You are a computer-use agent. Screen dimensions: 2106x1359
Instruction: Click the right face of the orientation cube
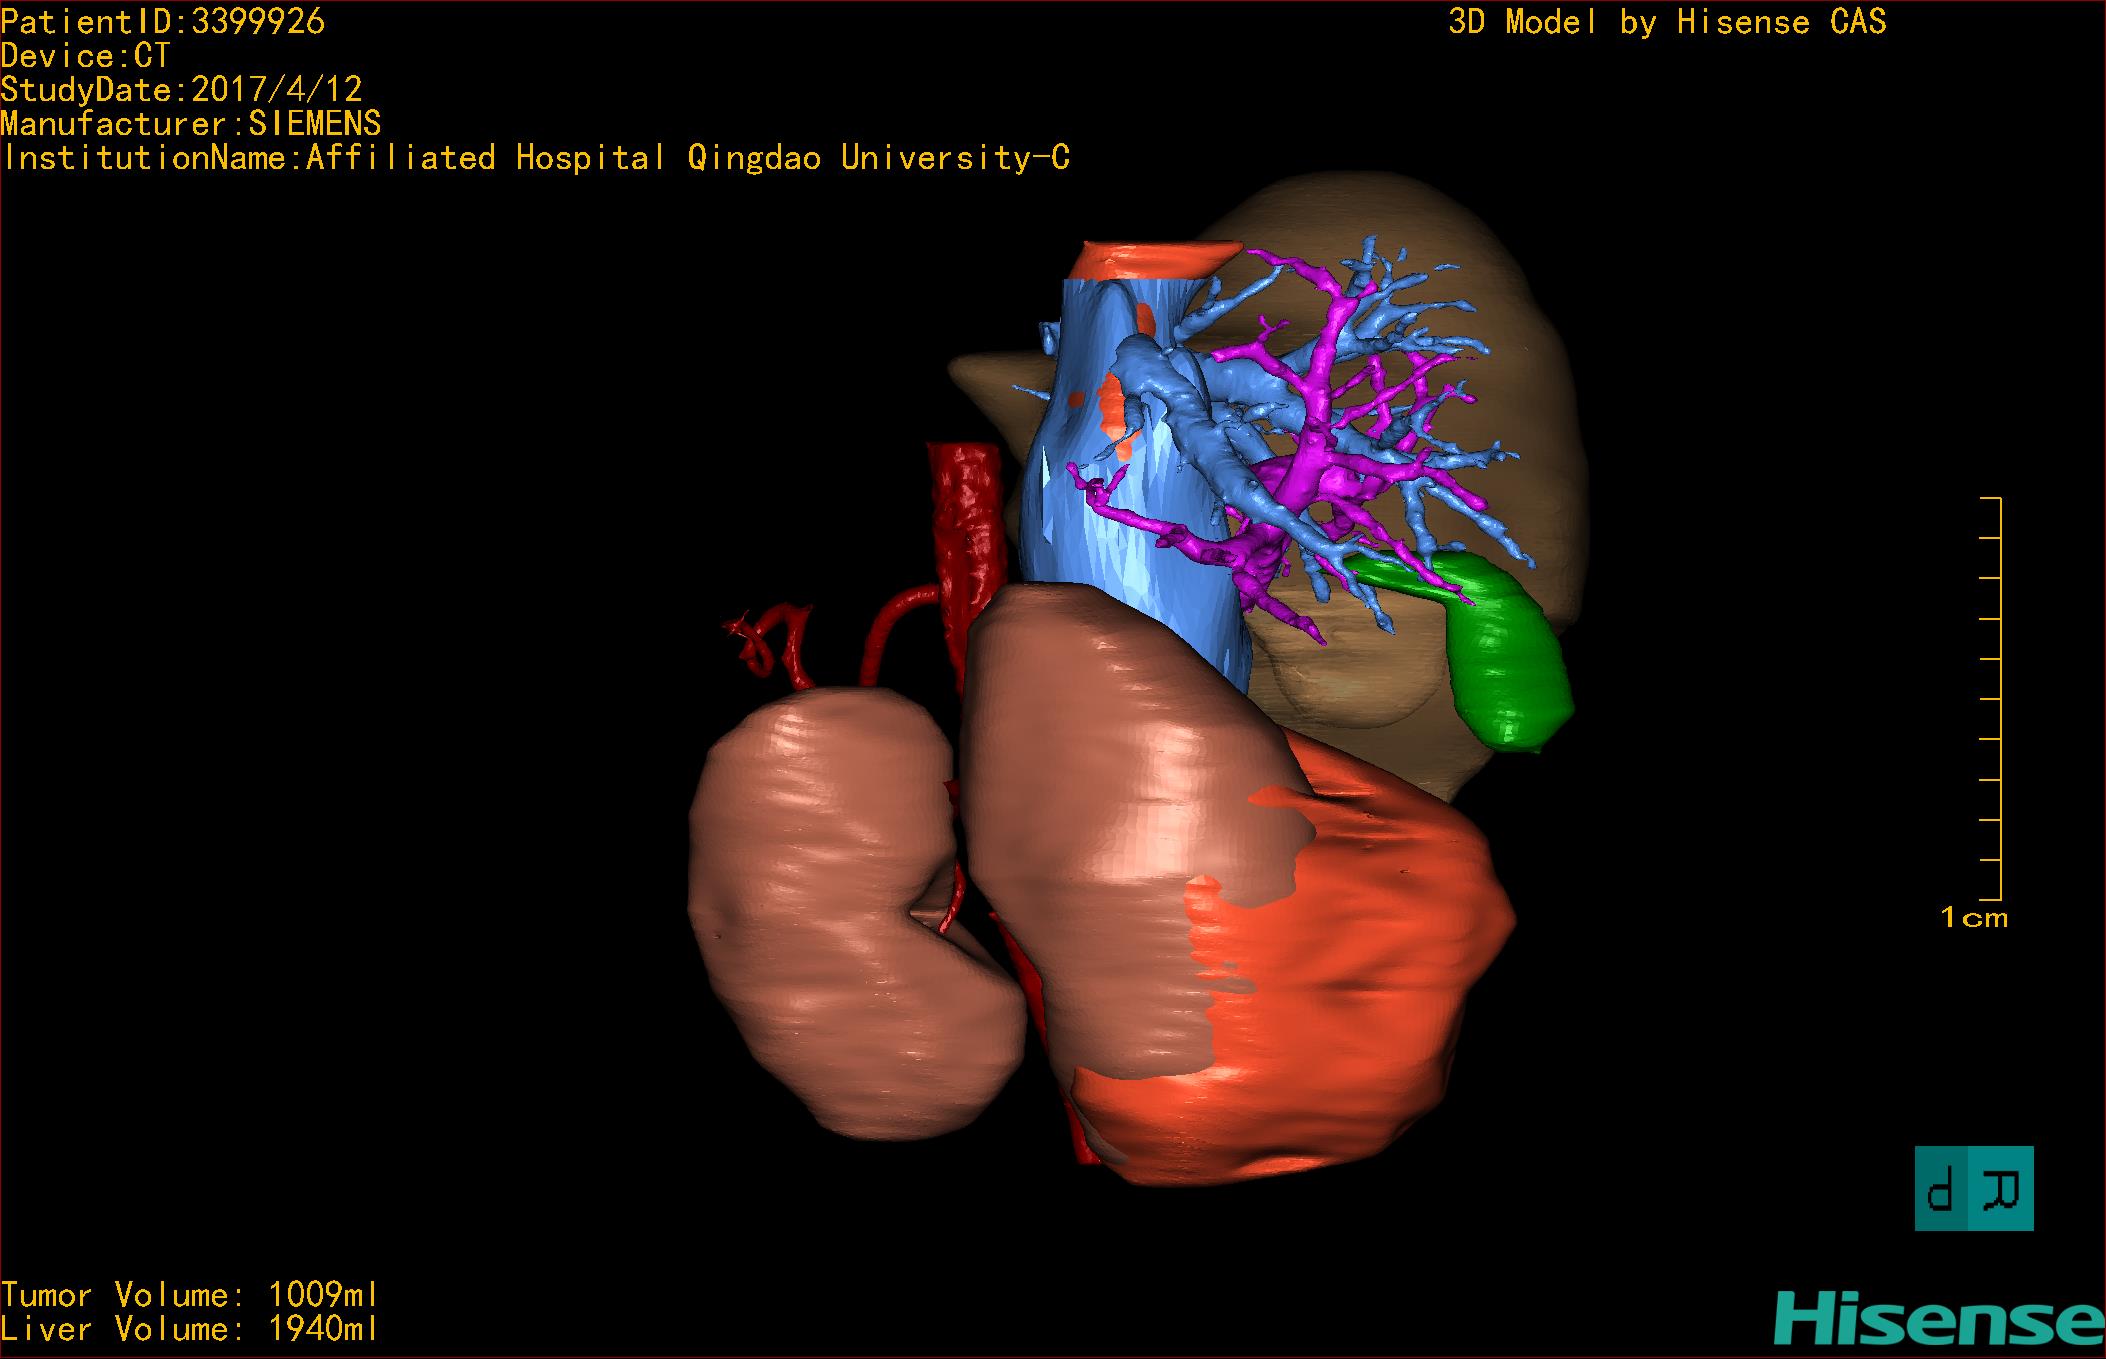coord(2003,1189)
